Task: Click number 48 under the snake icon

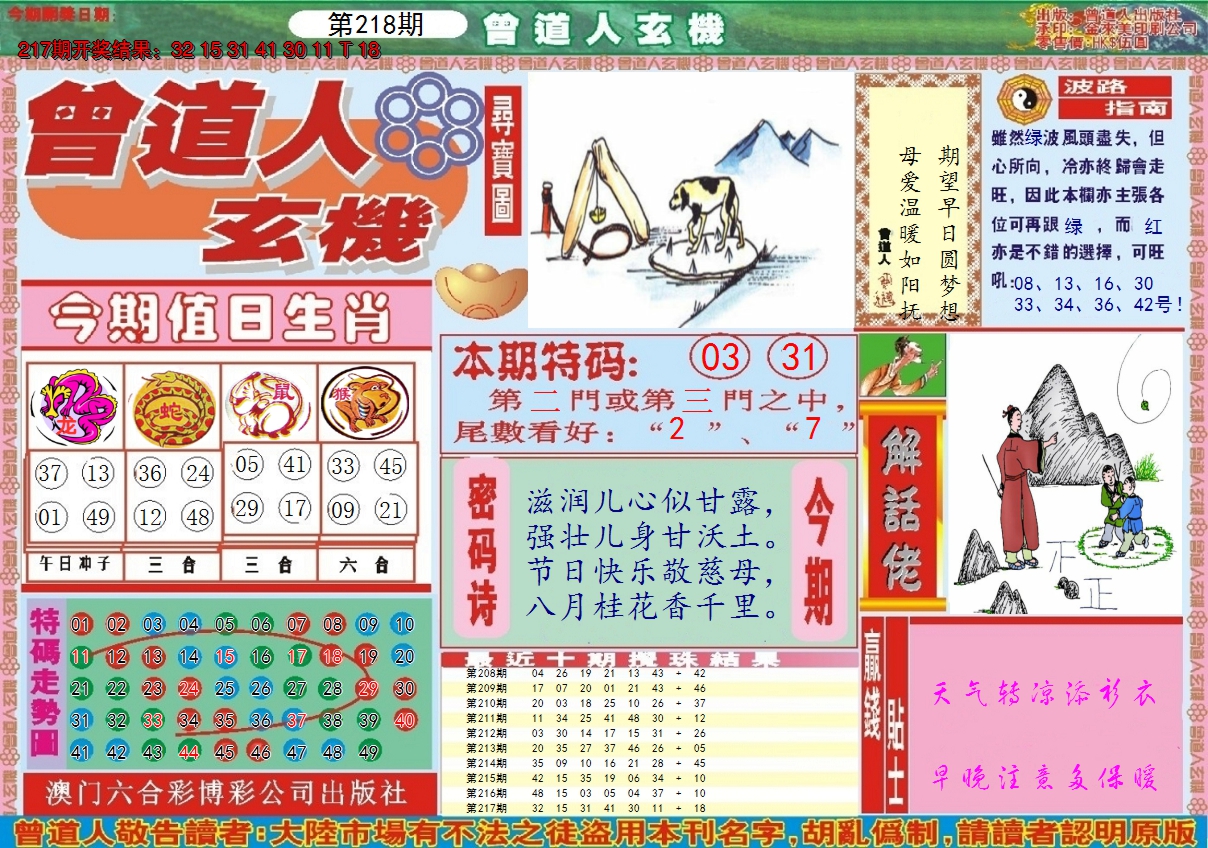Action: pyautogui.click(x=198, y=517)
